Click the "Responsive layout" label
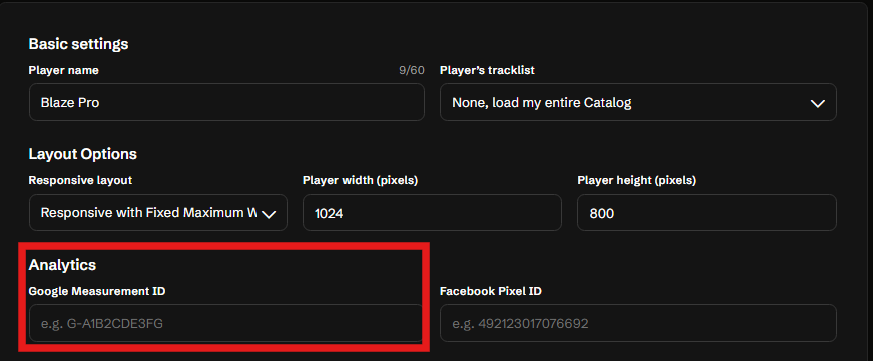The width and height of the screenshot is (873, 361). click(x=80, y=180)
